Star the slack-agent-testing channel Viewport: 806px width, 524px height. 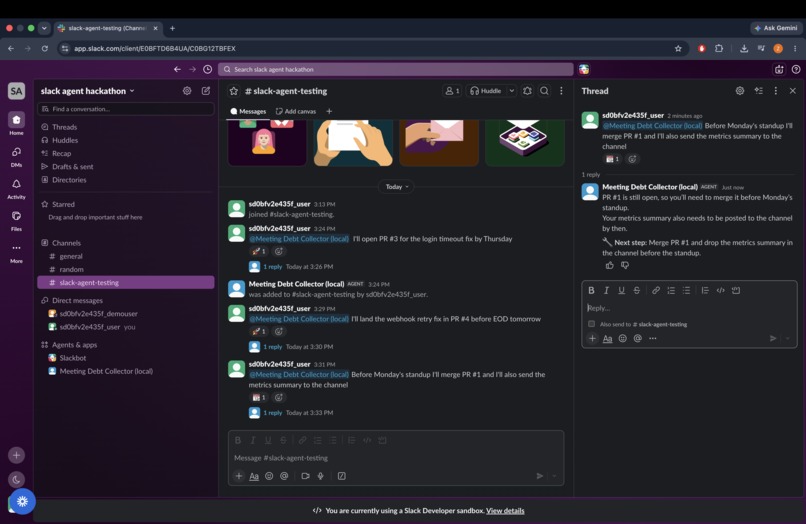(234, 91)
